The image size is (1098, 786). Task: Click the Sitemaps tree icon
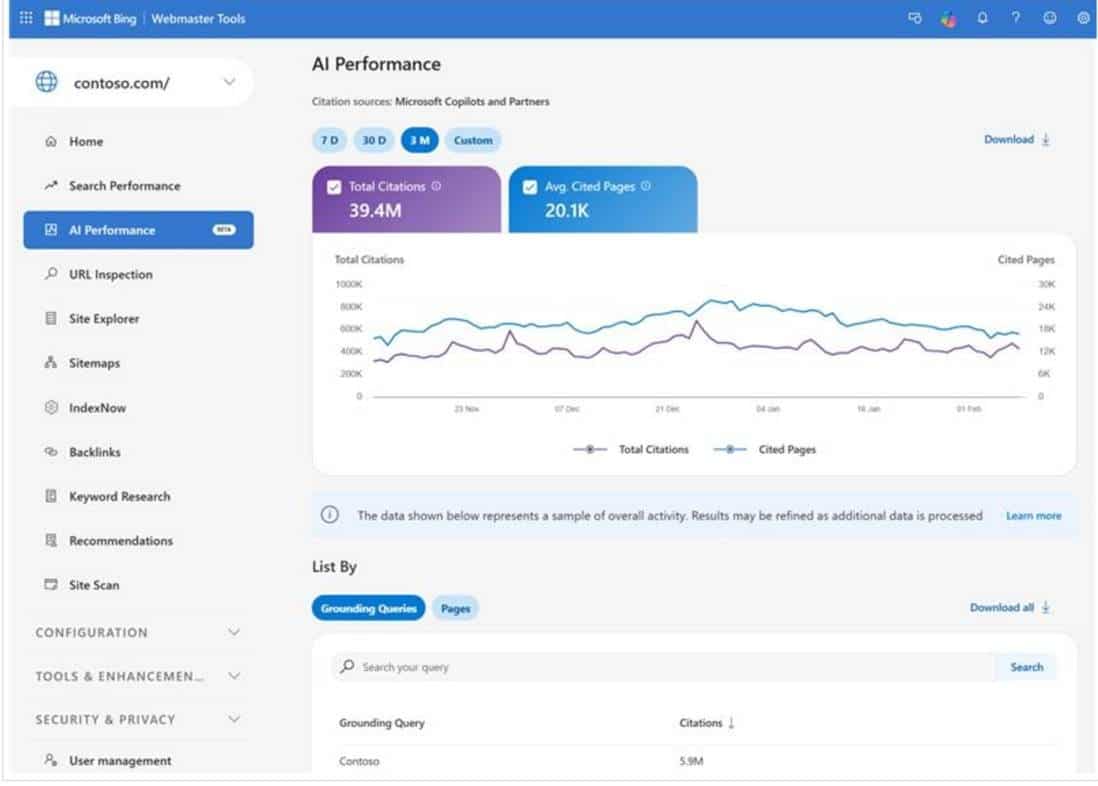click(50, 363)
